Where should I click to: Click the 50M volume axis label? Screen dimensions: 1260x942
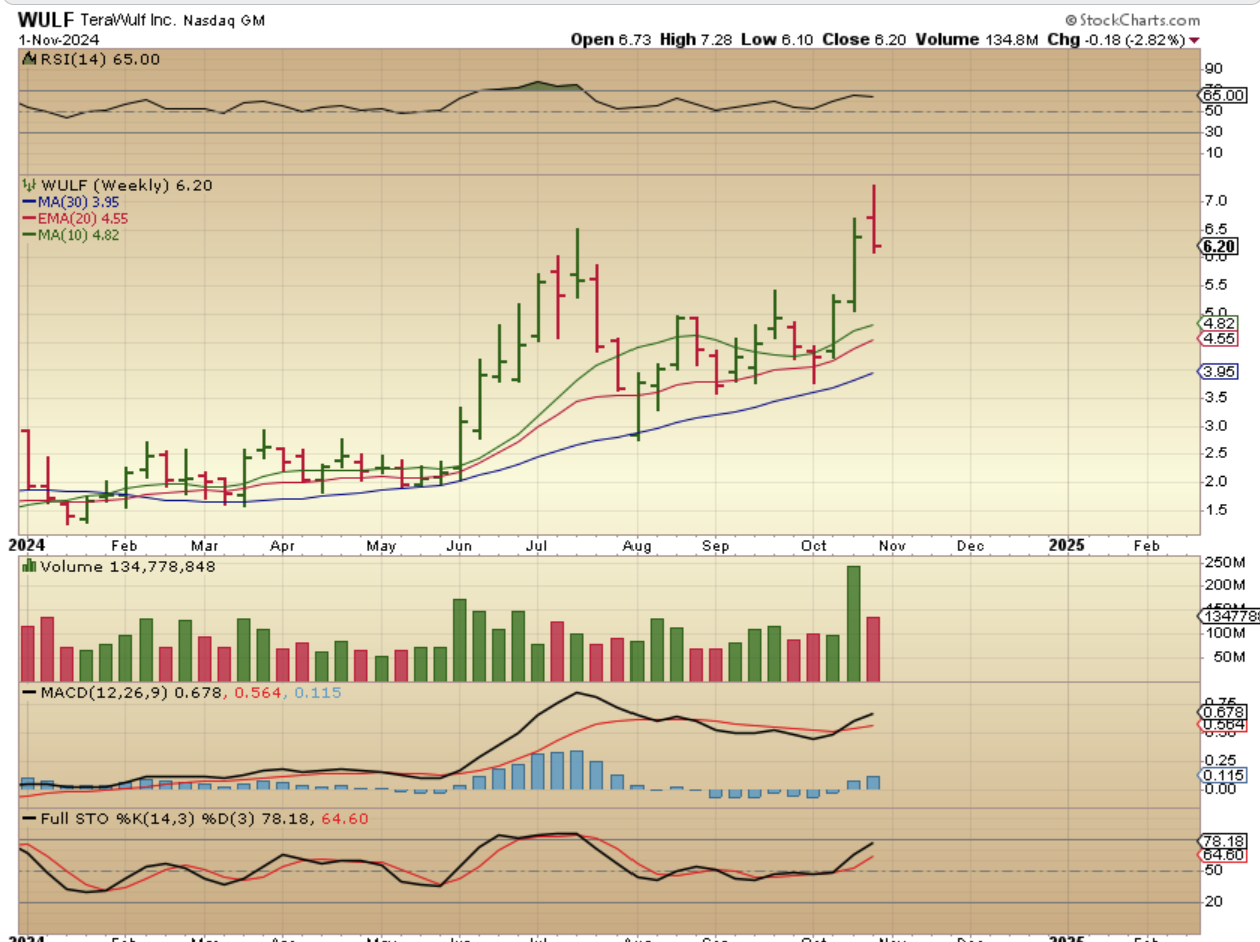coord(1226,658)
